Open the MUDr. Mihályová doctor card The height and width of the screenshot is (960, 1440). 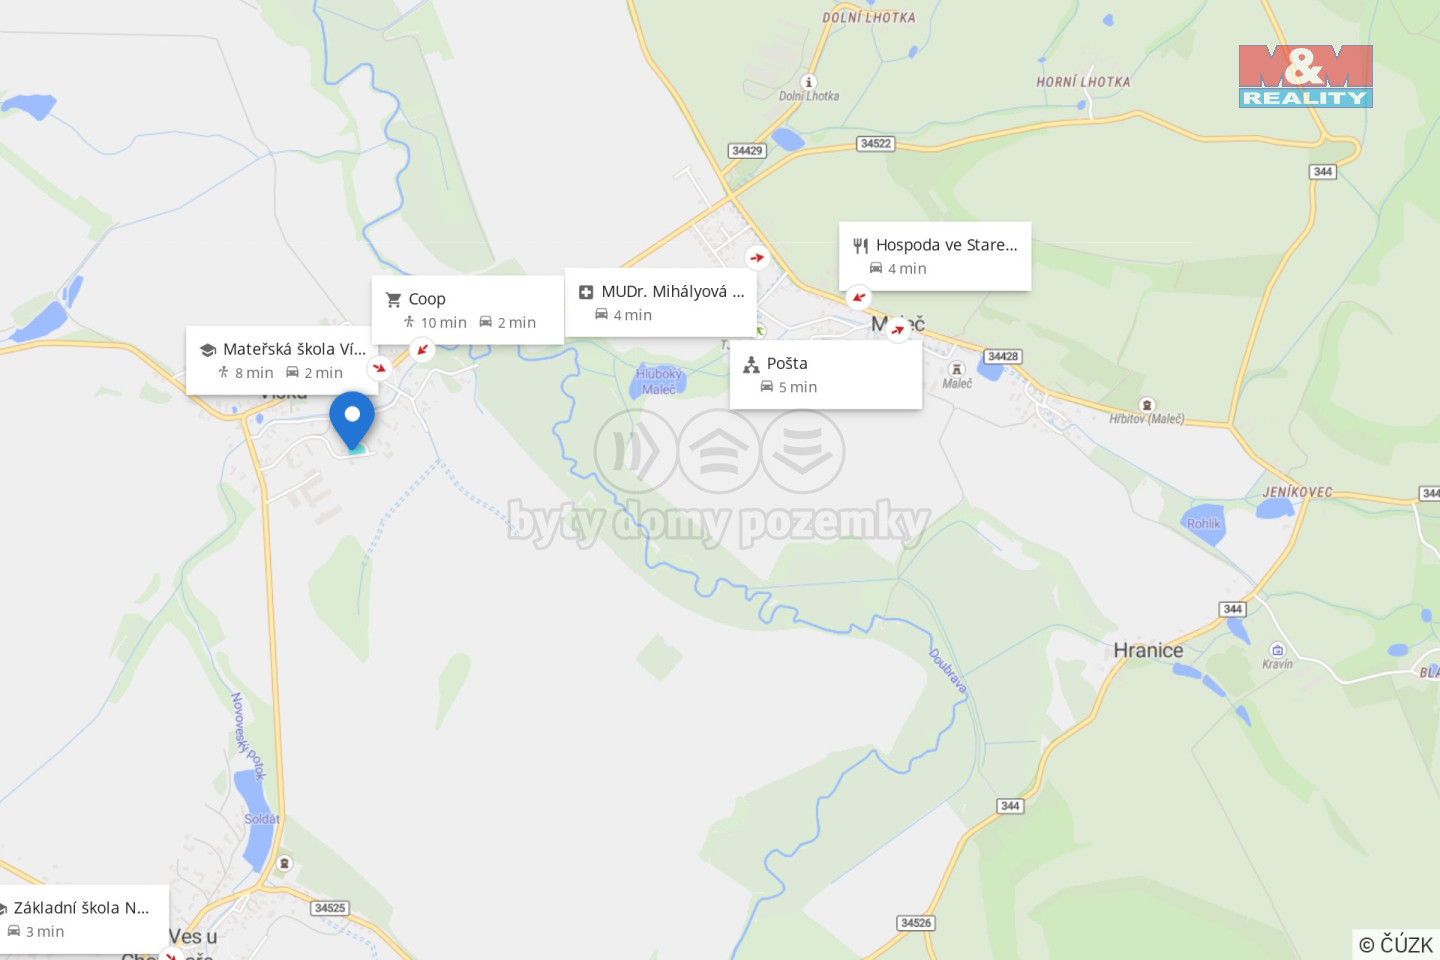661,302
